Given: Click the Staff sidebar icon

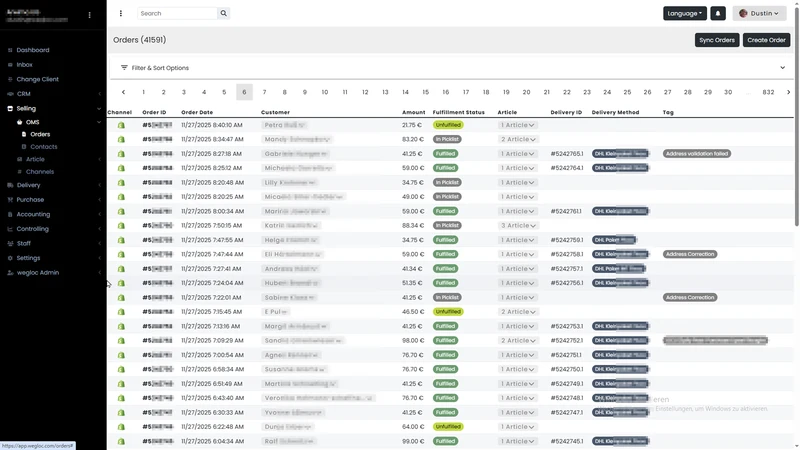Looking at the screenshot, I should click(x=10, y=243).
